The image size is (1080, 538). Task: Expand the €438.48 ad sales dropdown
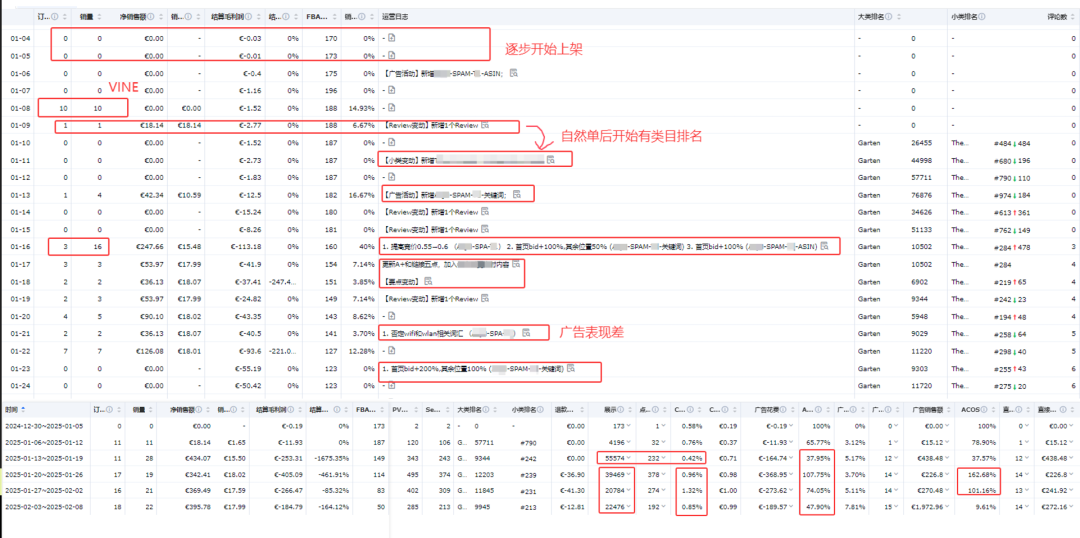point(949,457)
